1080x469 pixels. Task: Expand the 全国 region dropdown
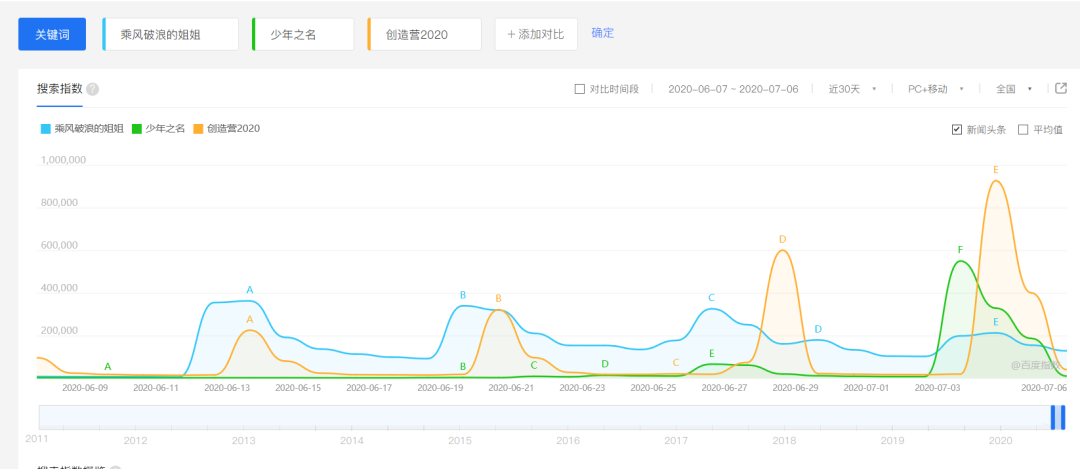coord(1013,89)
